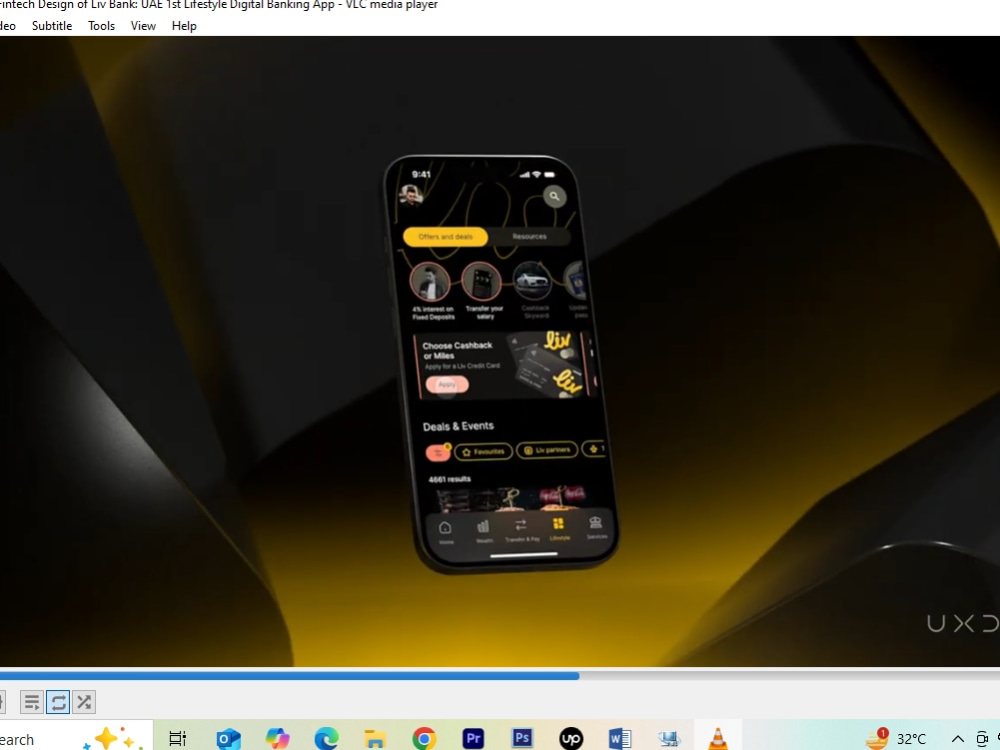1000x750 pixels.
Task: Click the blue played portion of seek bar
Action: pyautogui.click(x=290, y=675)
